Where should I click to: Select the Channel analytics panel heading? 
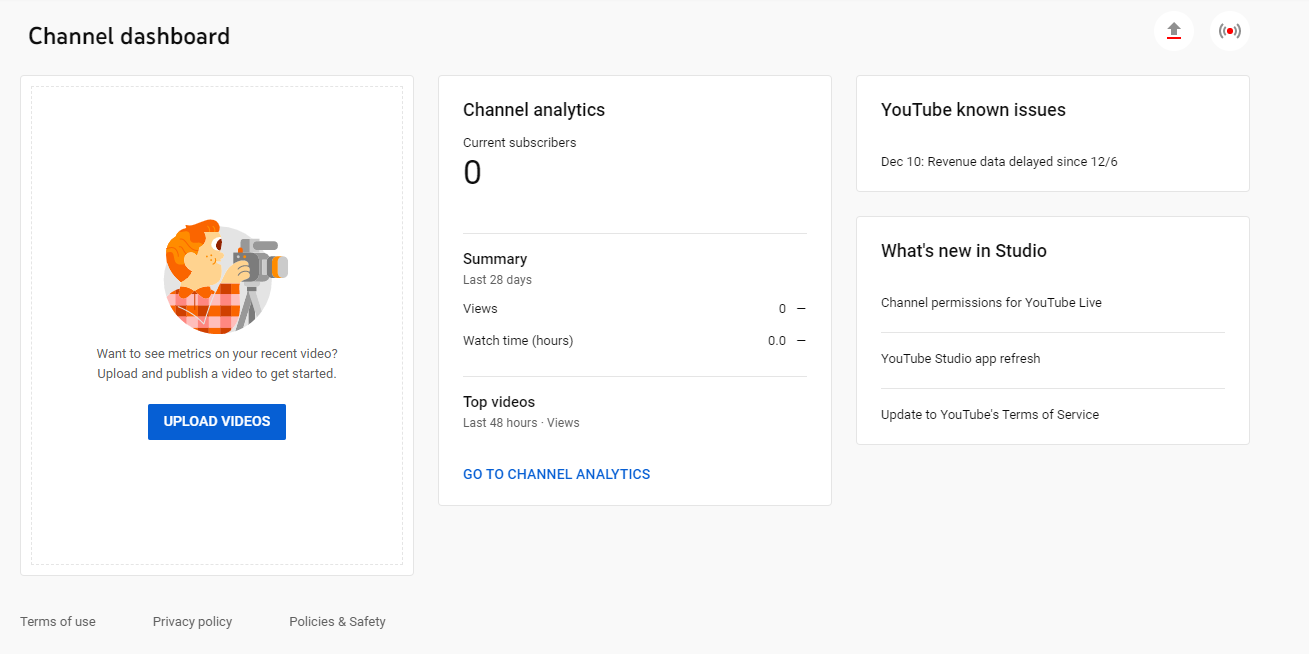[534, 109]
